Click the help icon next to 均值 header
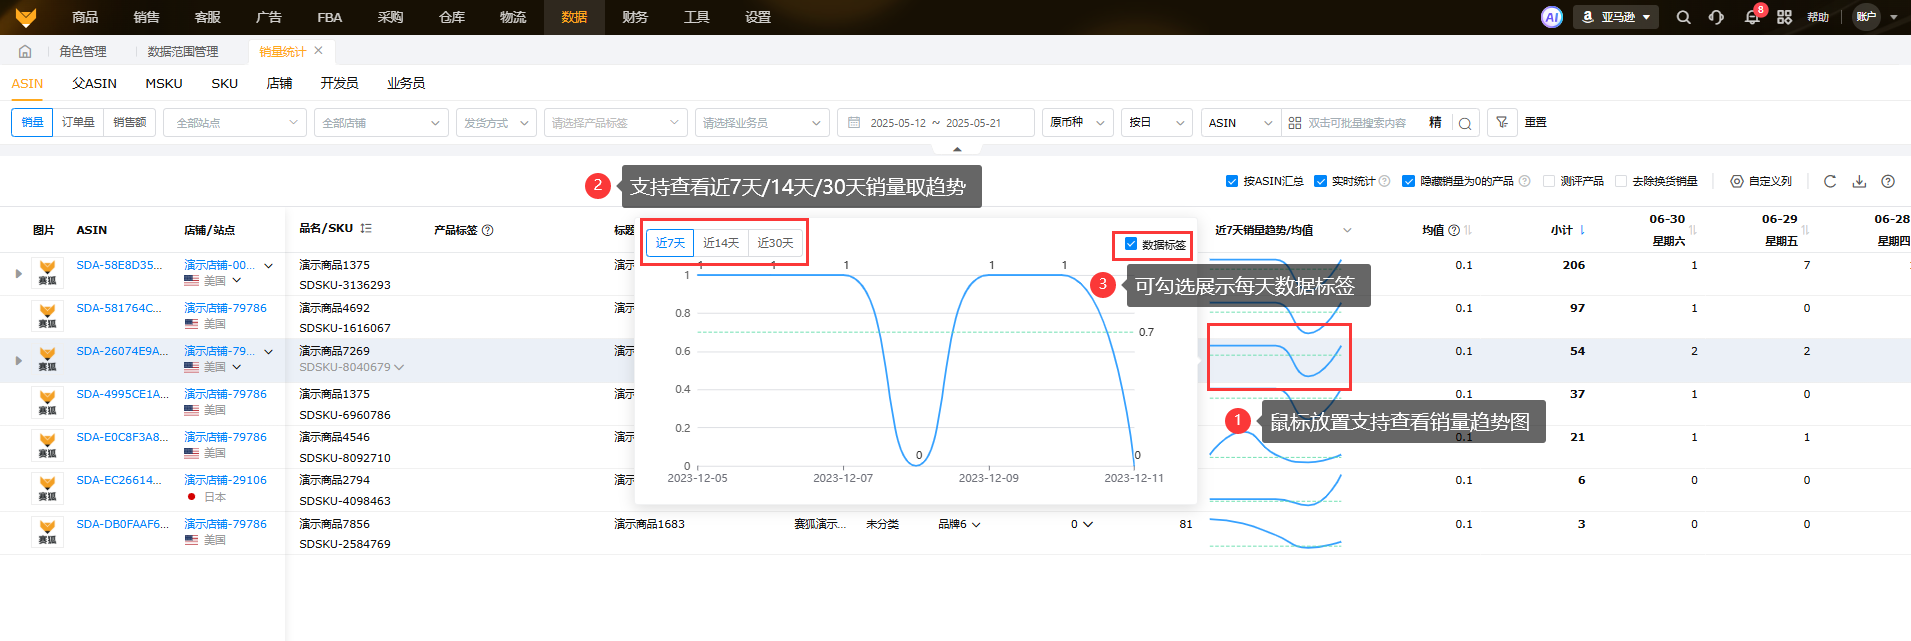 coord(1454,230)
